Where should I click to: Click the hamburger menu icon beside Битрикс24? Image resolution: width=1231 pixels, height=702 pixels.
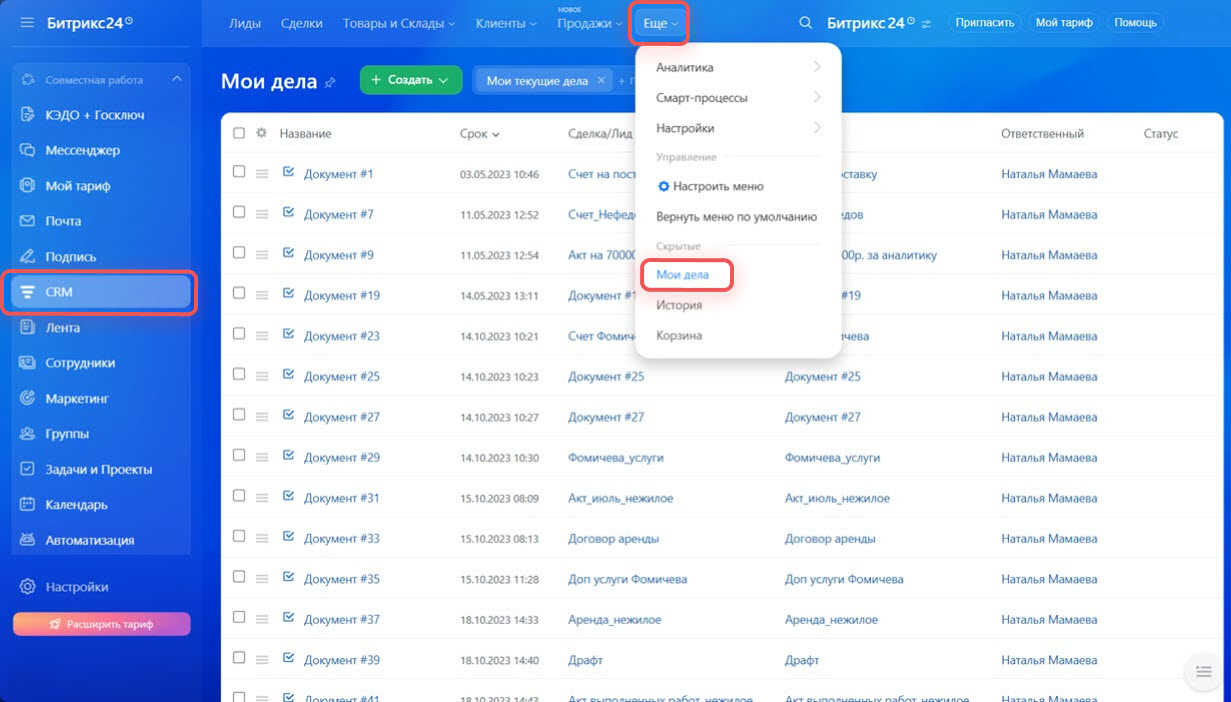click(x=27, y=23)
